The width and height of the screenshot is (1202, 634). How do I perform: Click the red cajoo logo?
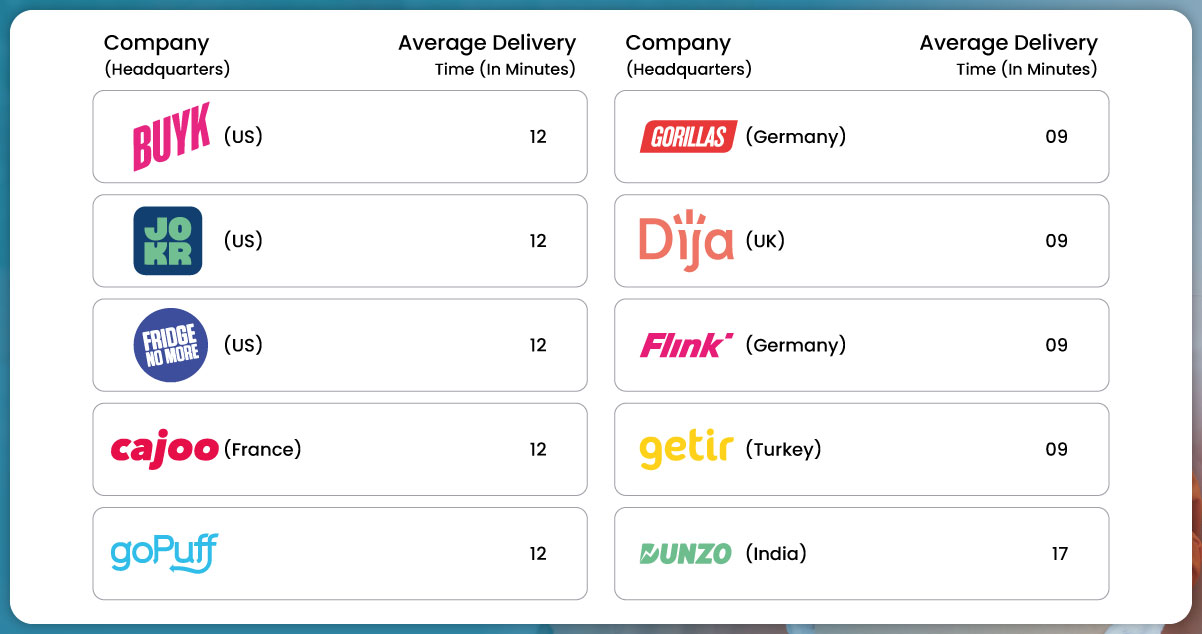pos(164,449)
